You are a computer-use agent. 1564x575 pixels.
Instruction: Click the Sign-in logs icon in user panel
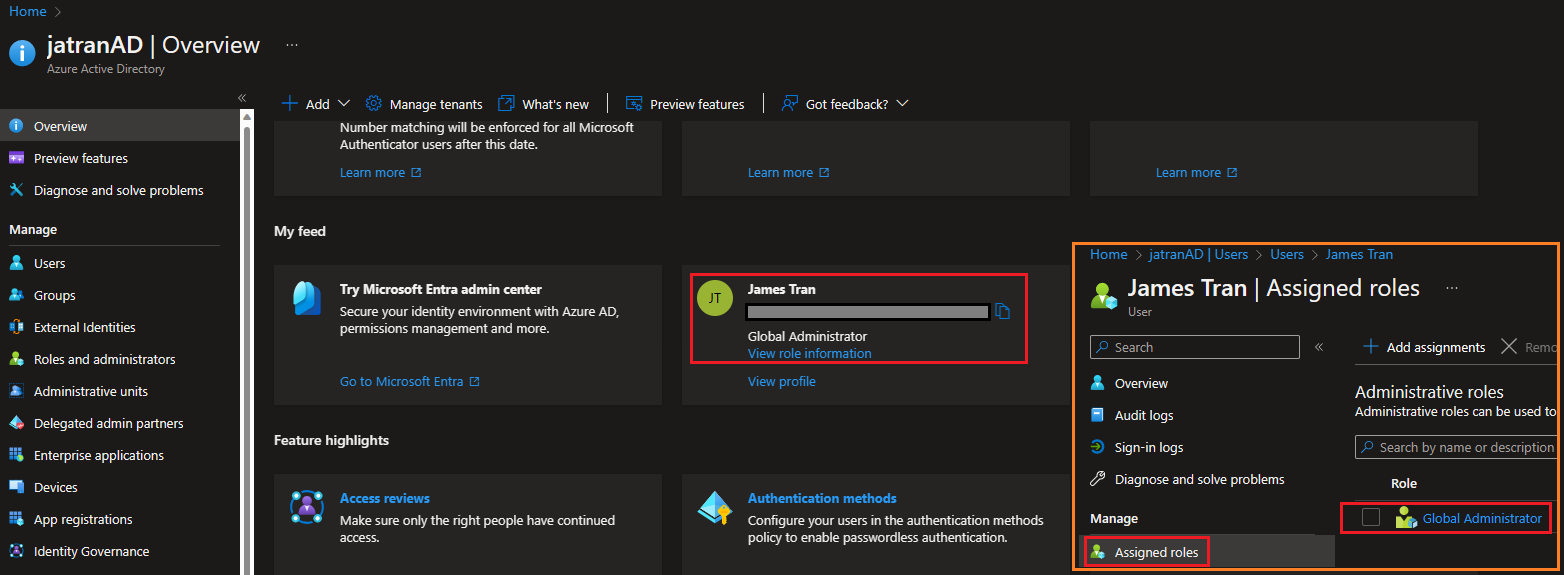1098,447
